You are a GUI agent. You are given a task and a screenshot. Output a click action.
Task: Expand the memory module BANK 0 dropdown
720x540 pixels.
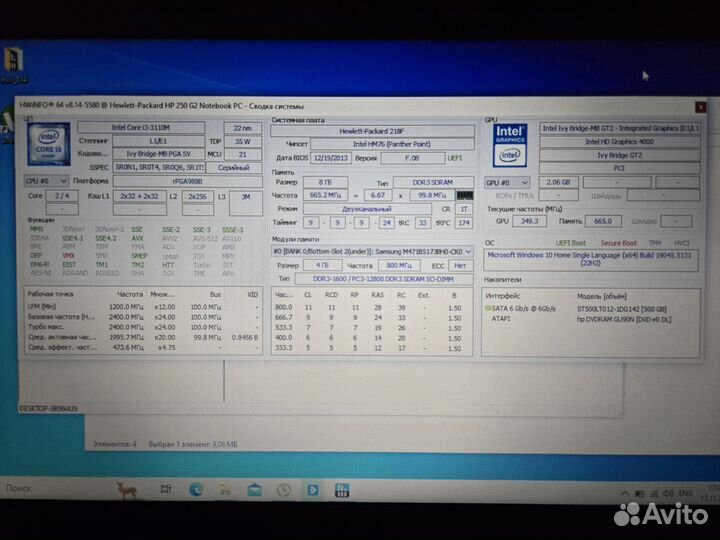tap(372, 252)
